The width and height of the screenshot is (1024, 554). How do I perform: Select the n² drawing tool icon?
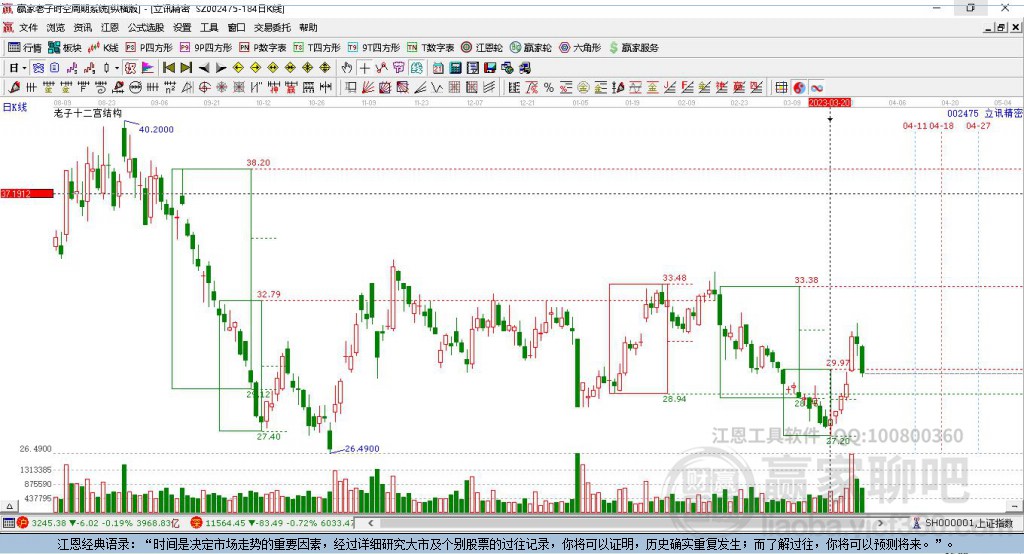[x=170, y=88]
